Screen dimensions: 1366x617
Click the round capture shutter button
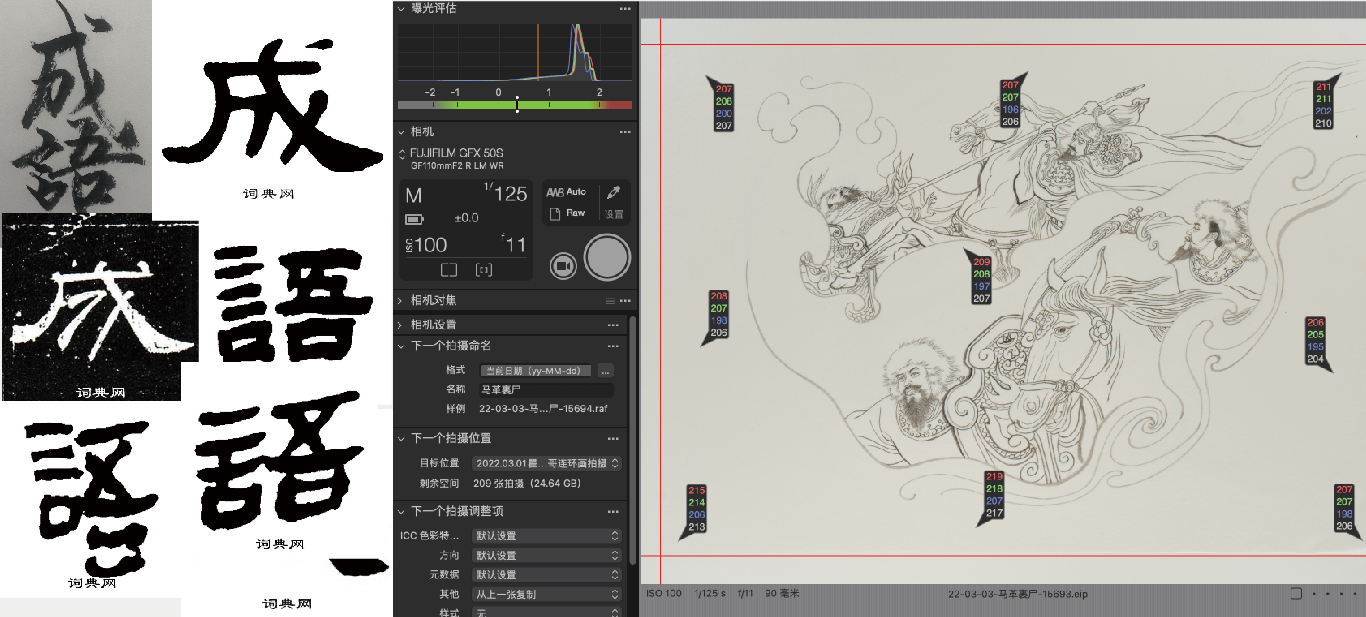(607, 259)
